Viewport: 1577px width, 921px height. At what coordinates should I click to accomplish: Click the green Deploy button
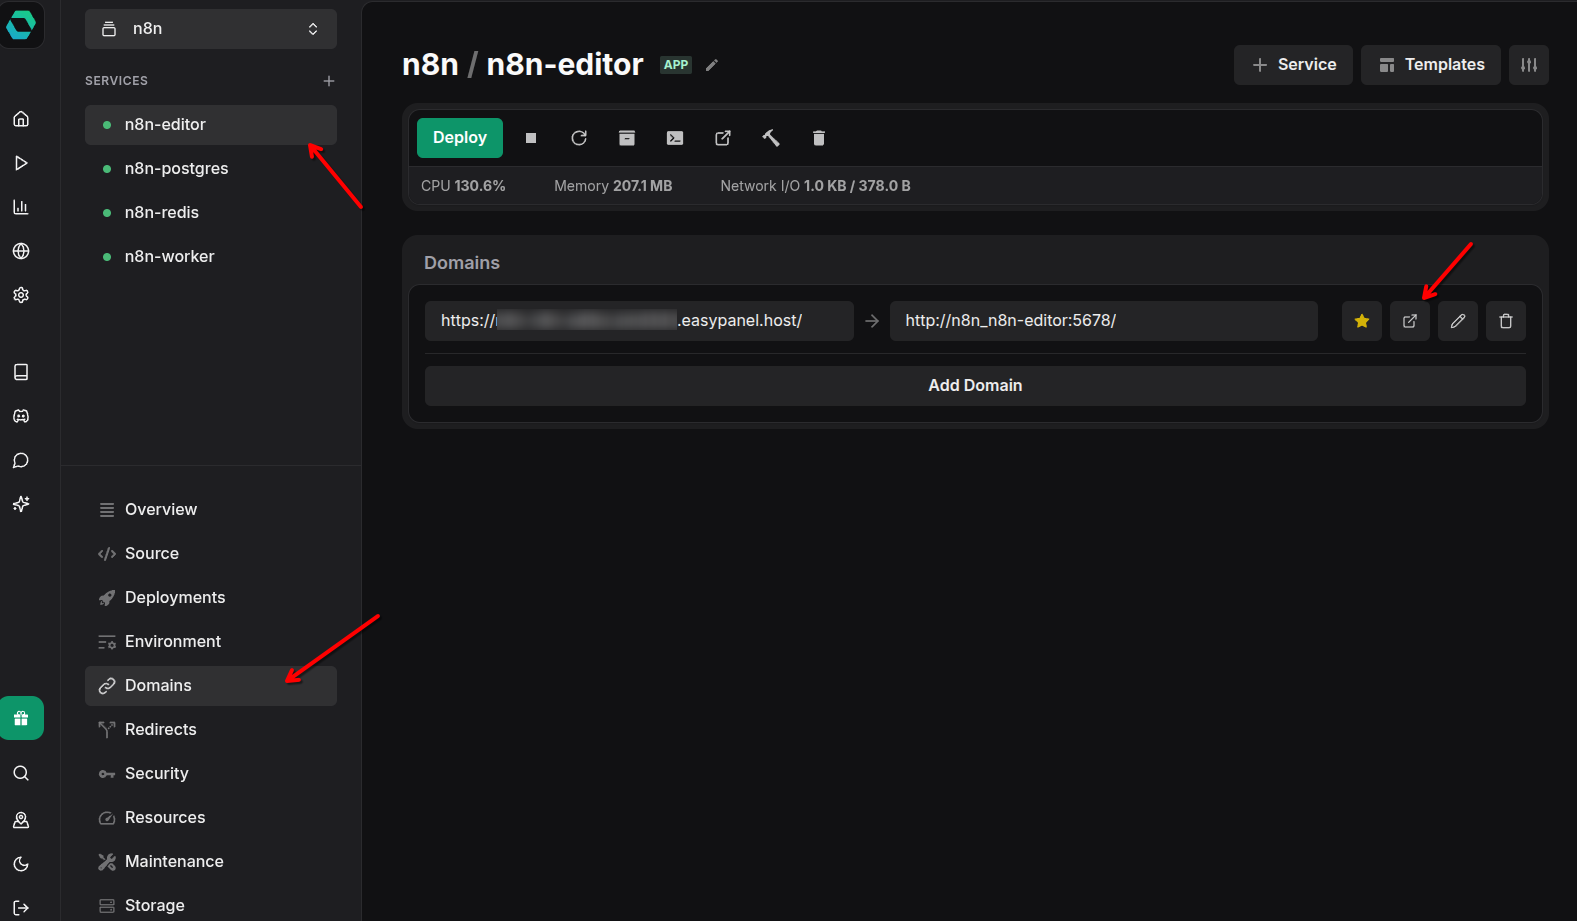click(460, 138)
